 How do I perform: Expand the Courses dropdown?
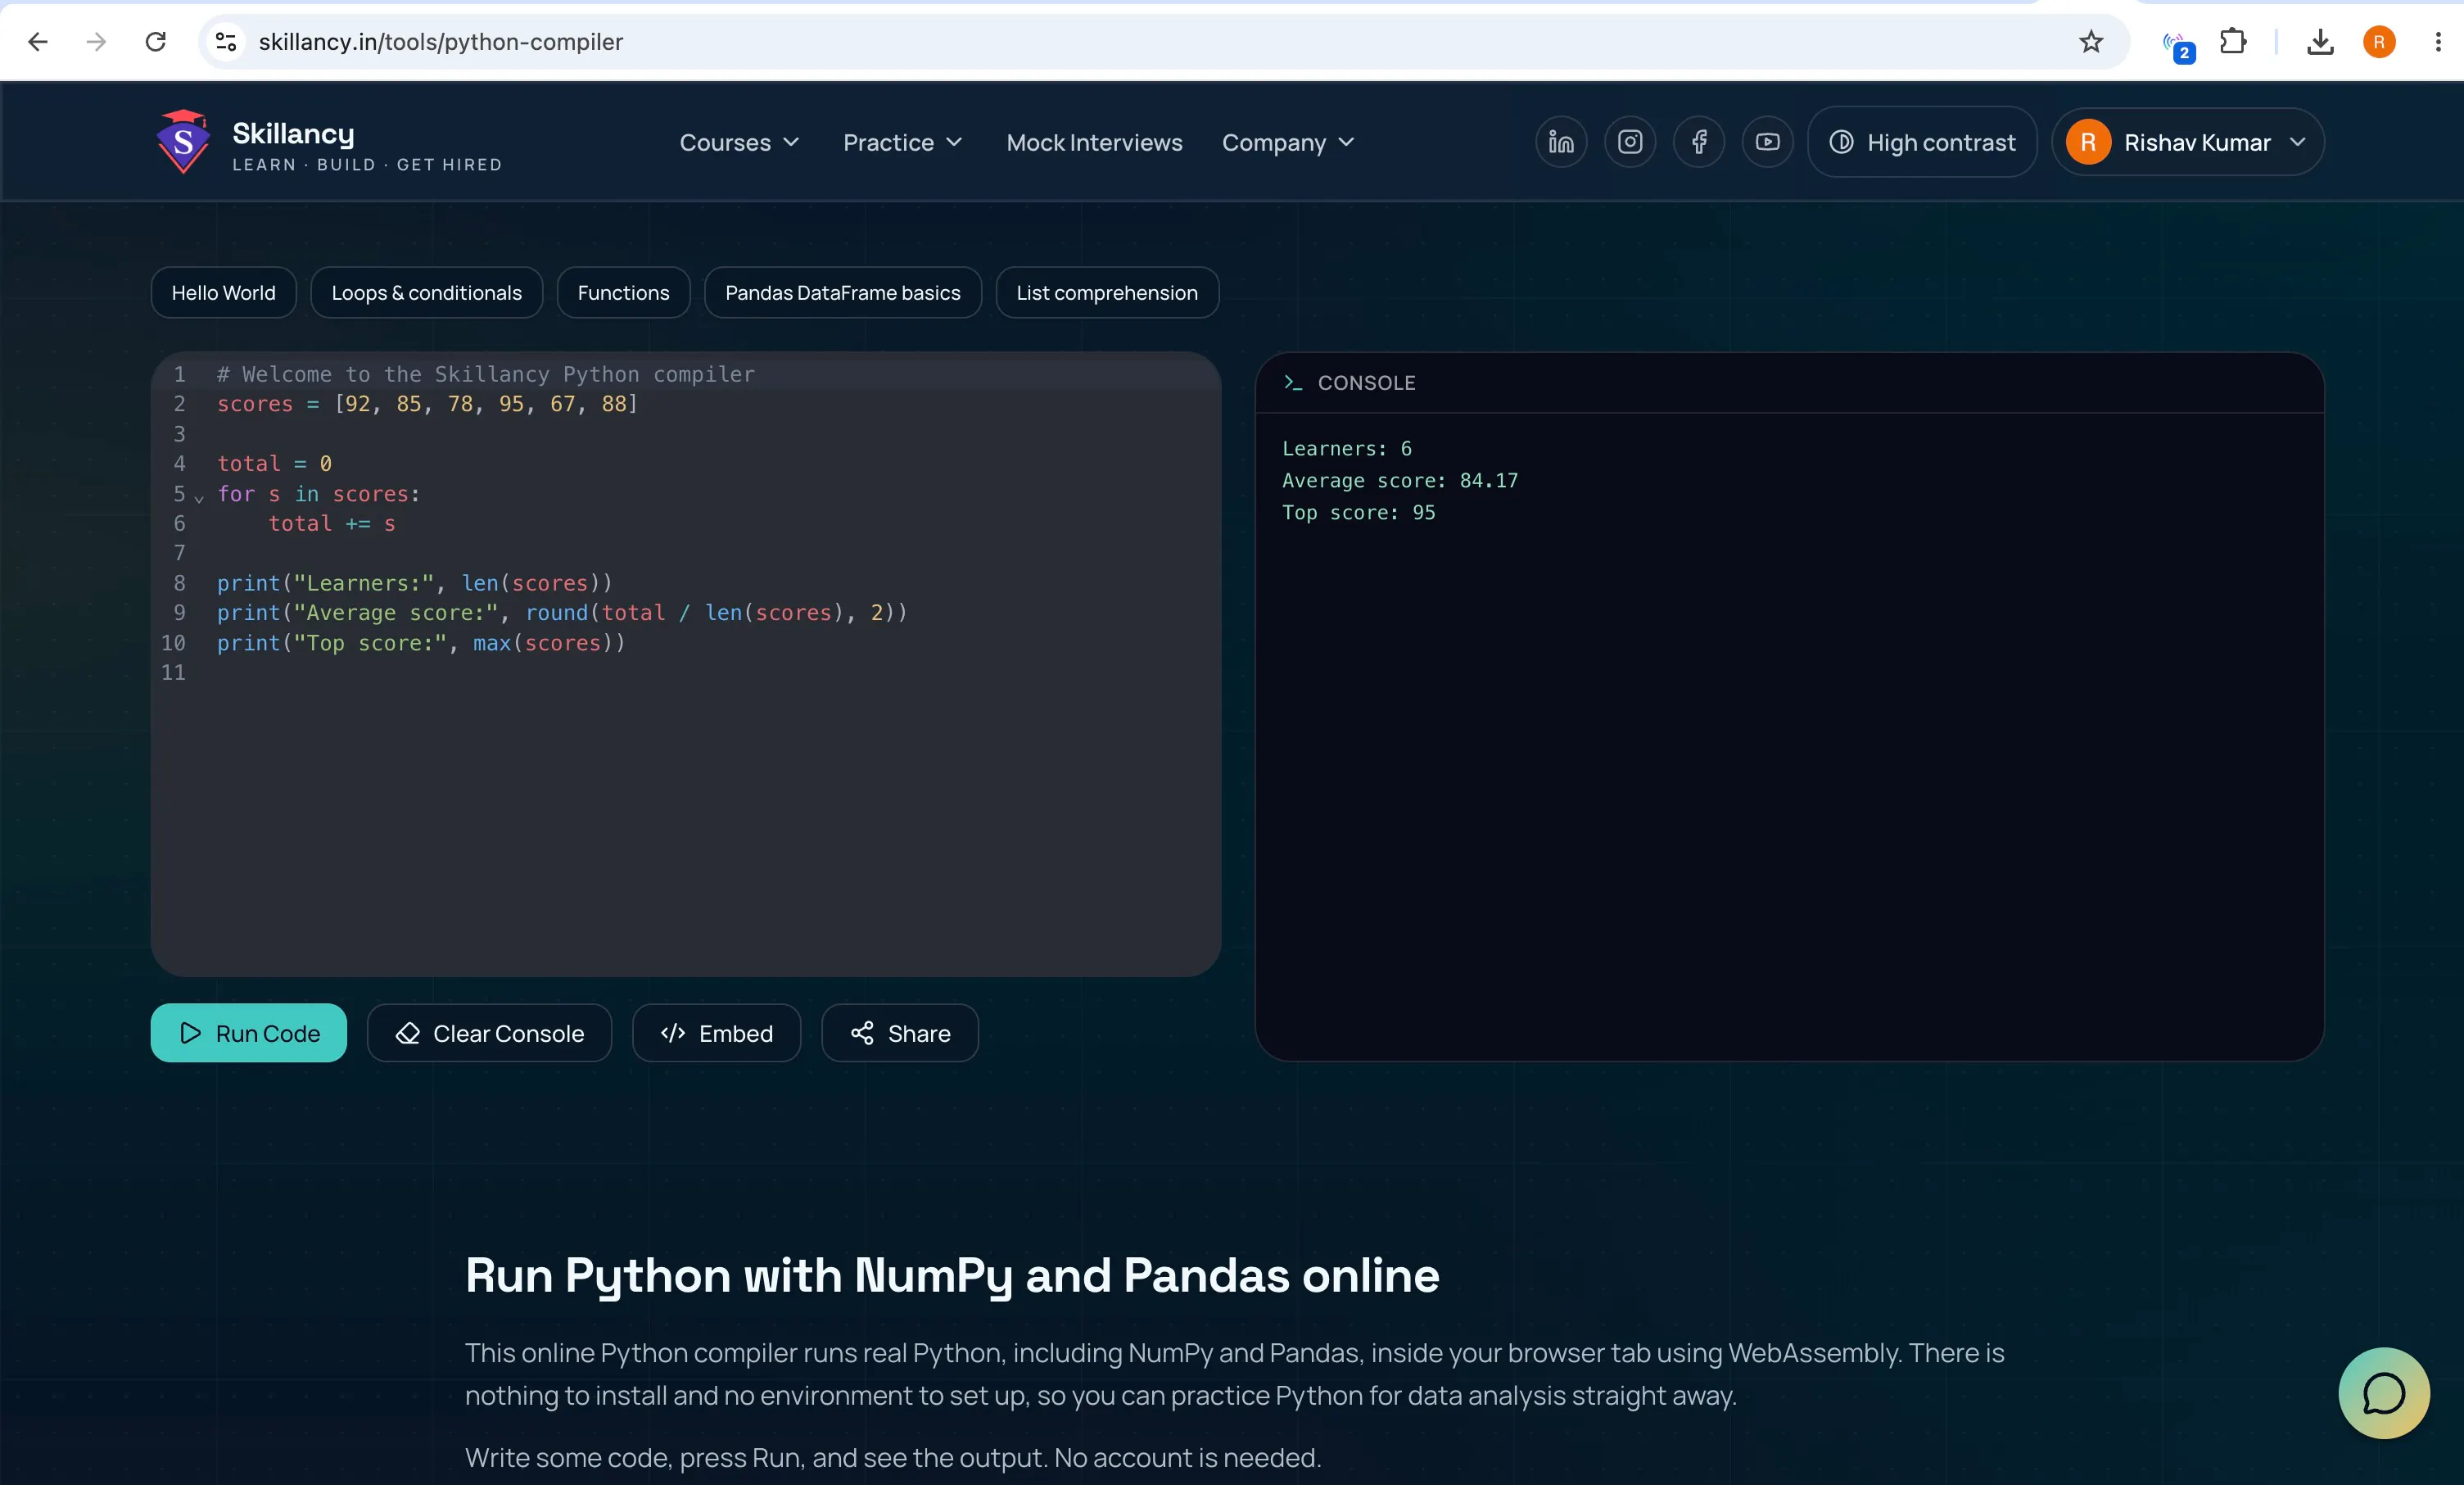click(739, 142)
